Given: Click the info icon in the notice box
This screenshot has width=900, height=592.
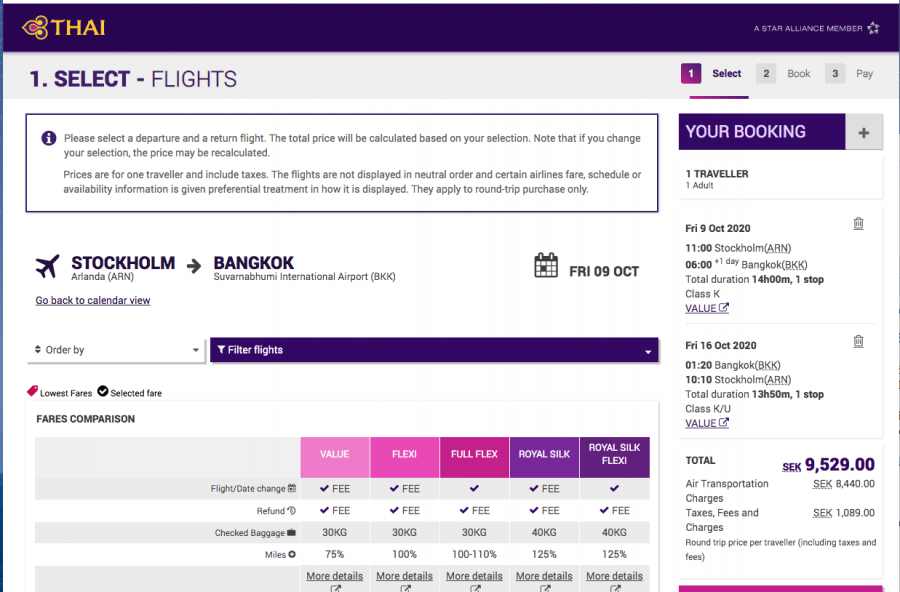Looking at the screenshot, I should pos(48,138).
